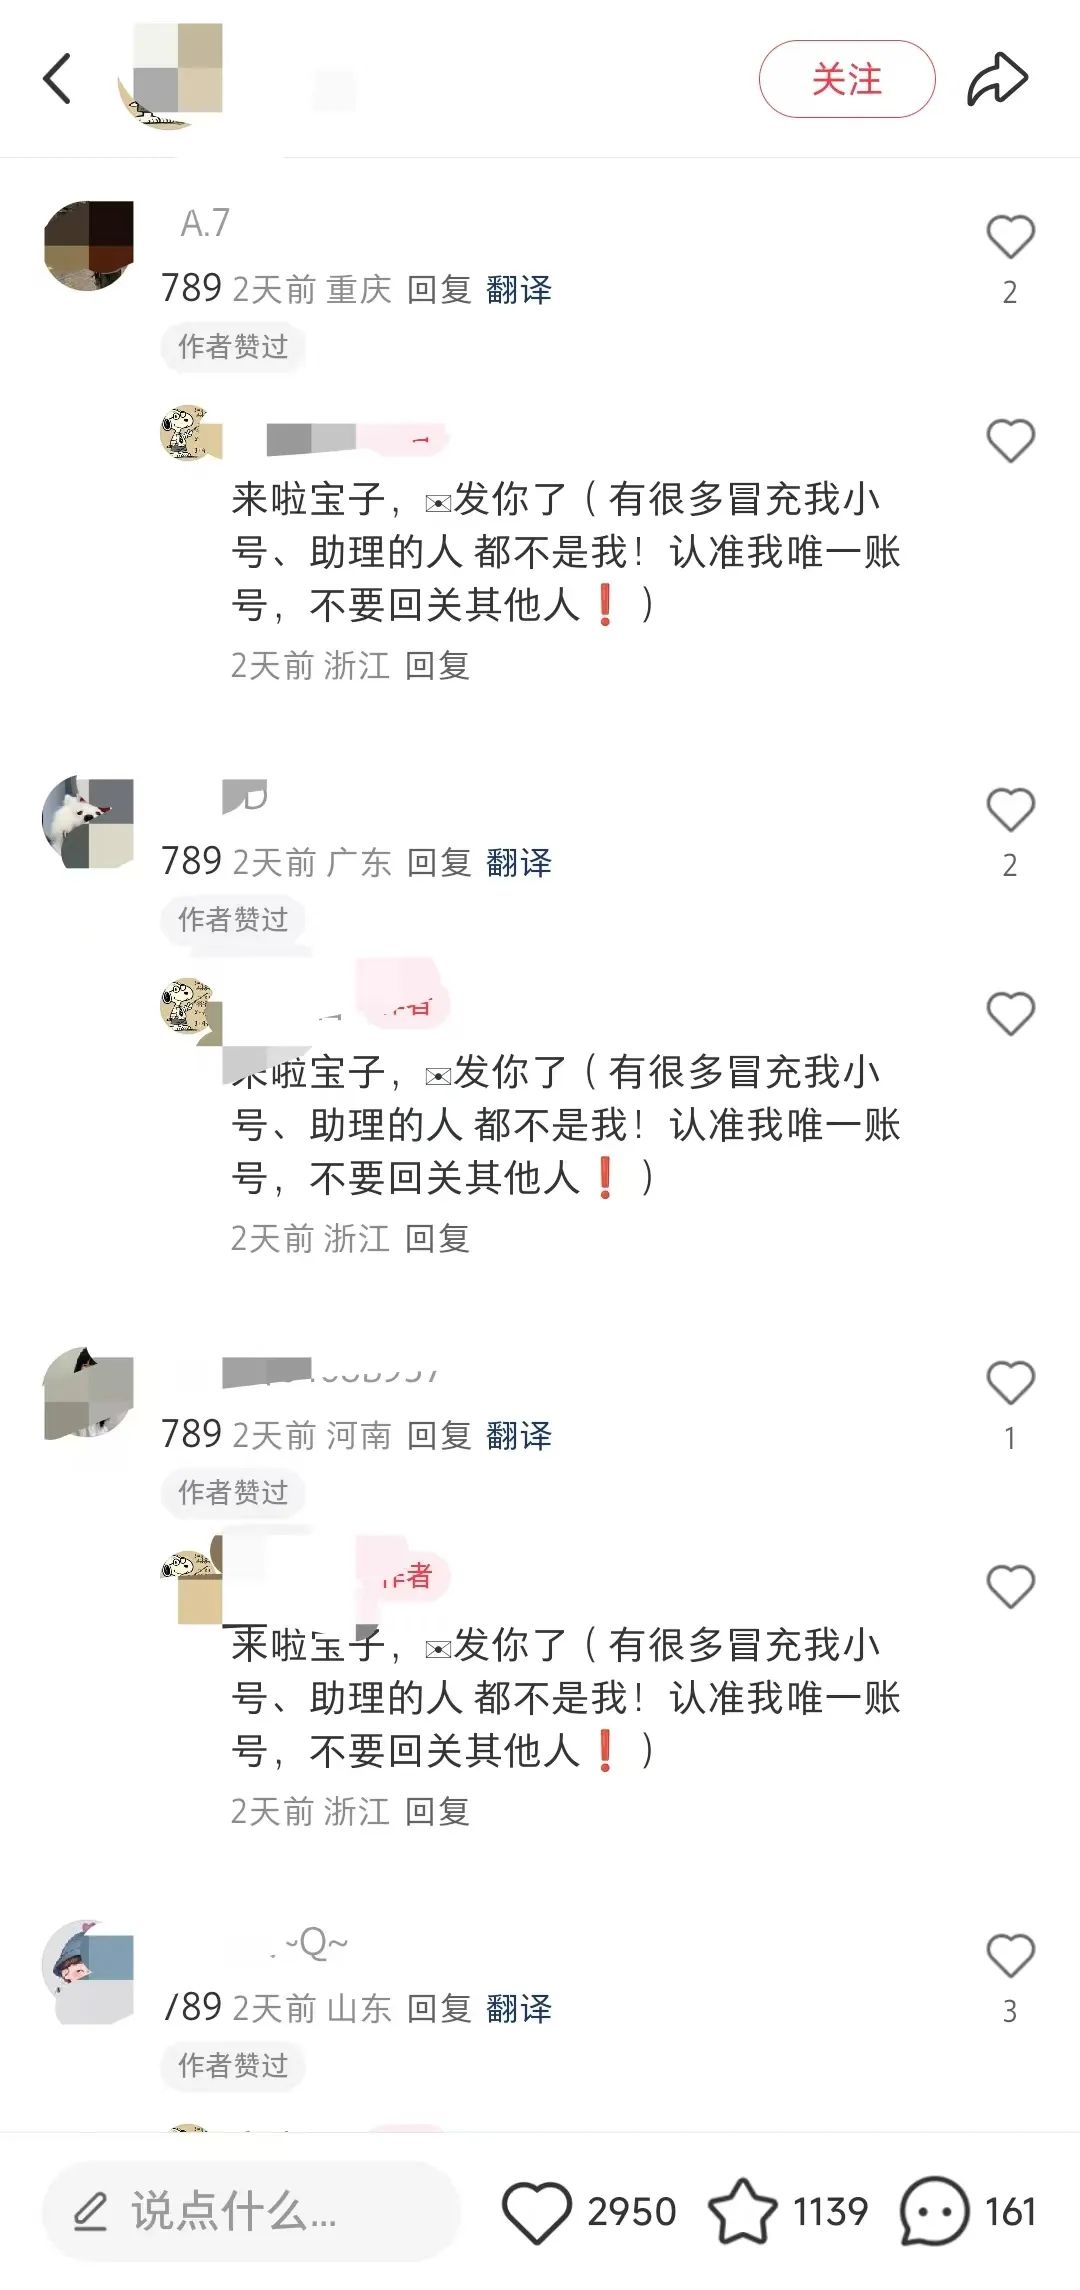Reply to the 广东 comment via 回复
The height and width of the screenshot is (2290, 1080).
point(439,863)
